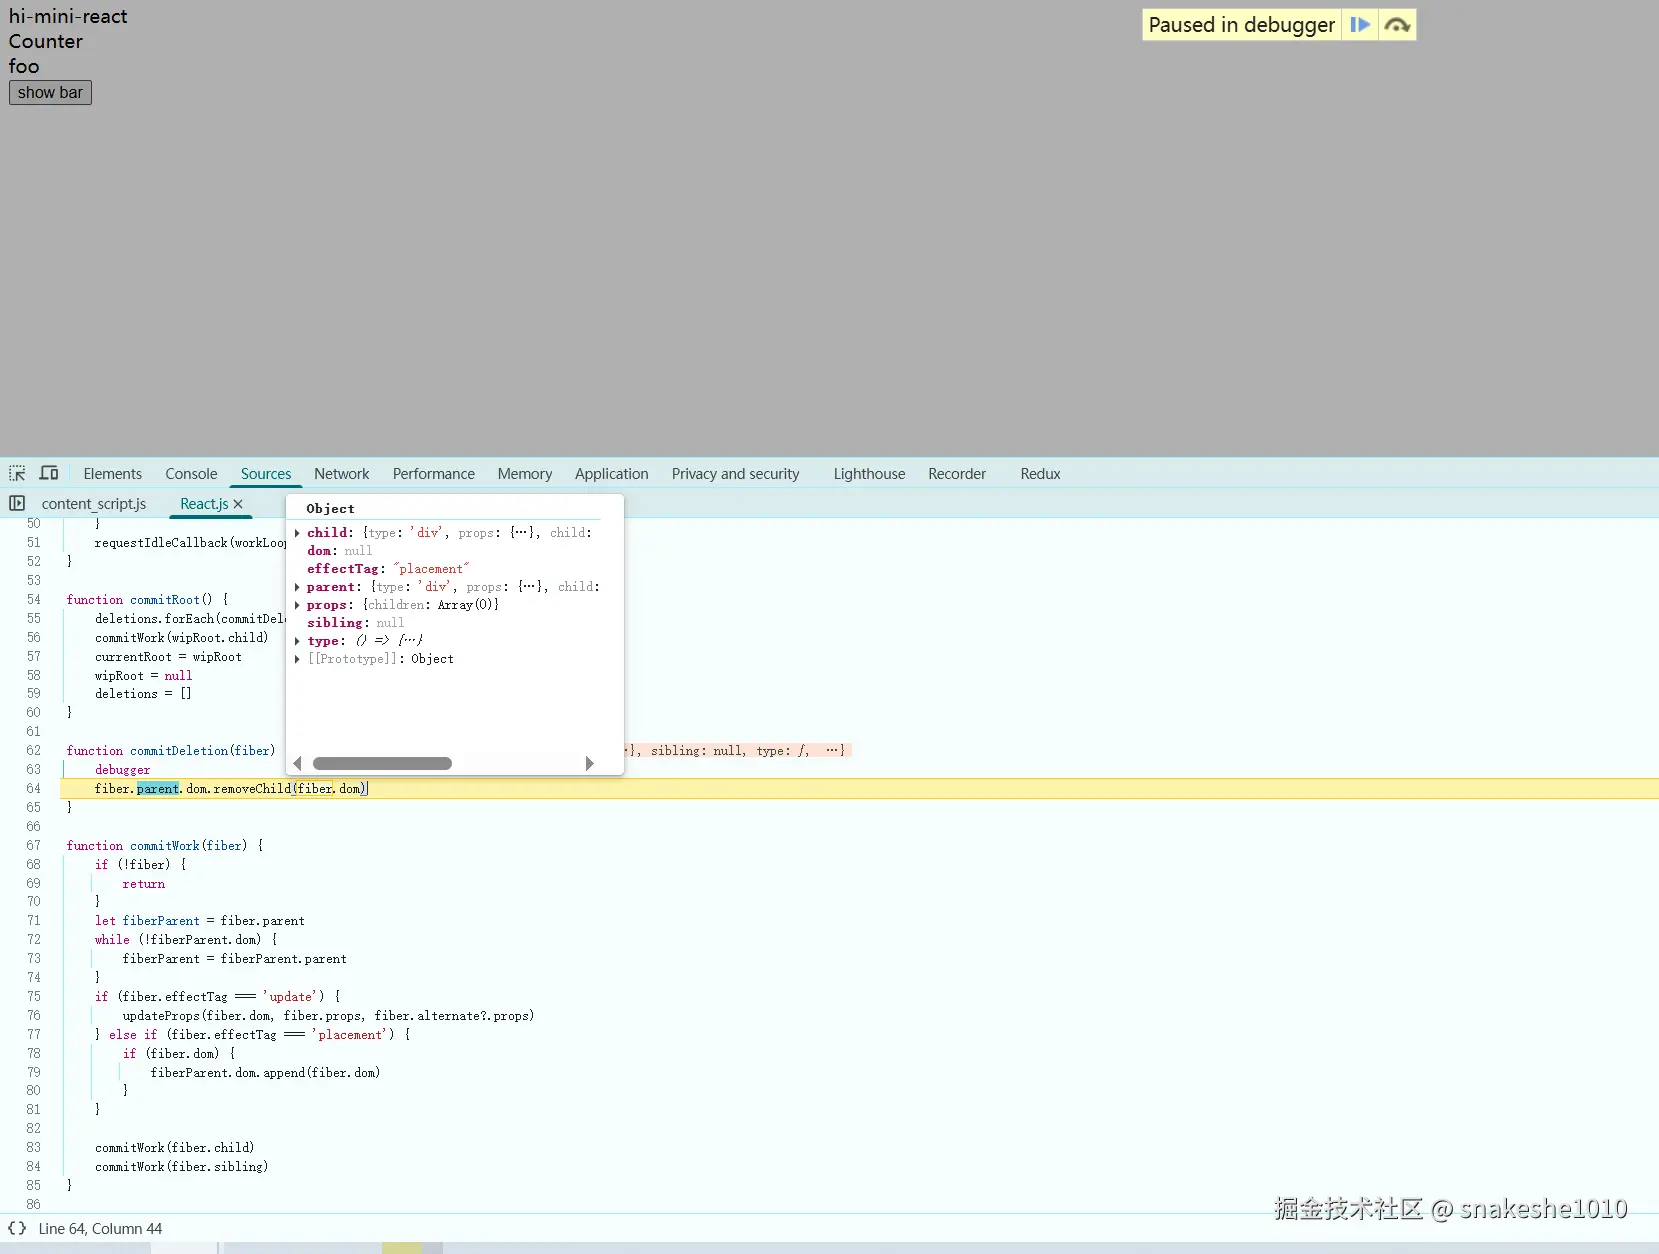Select the React.js file tab
Viewport: 1659px width, 1254px height.
pos(204,504)
